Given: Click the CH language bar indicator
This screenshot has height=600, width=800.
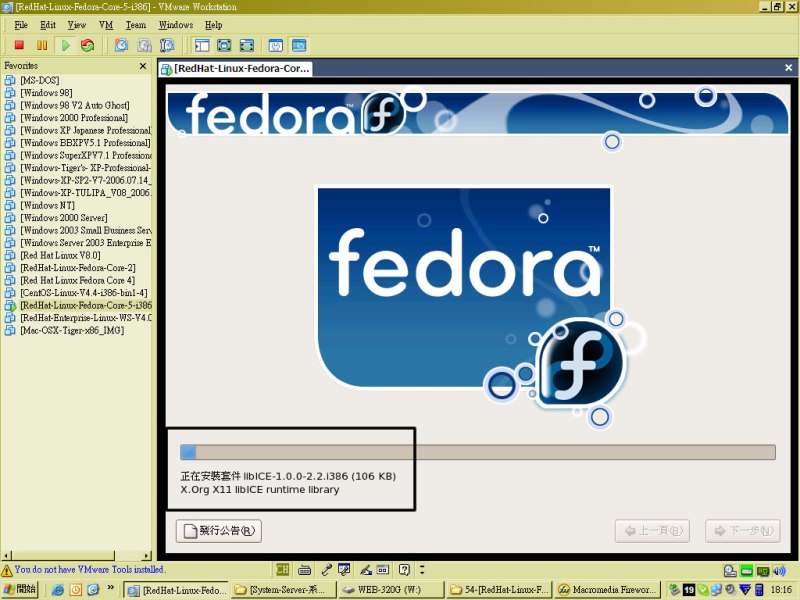Looking at the screenshot, I should [282, 569].
